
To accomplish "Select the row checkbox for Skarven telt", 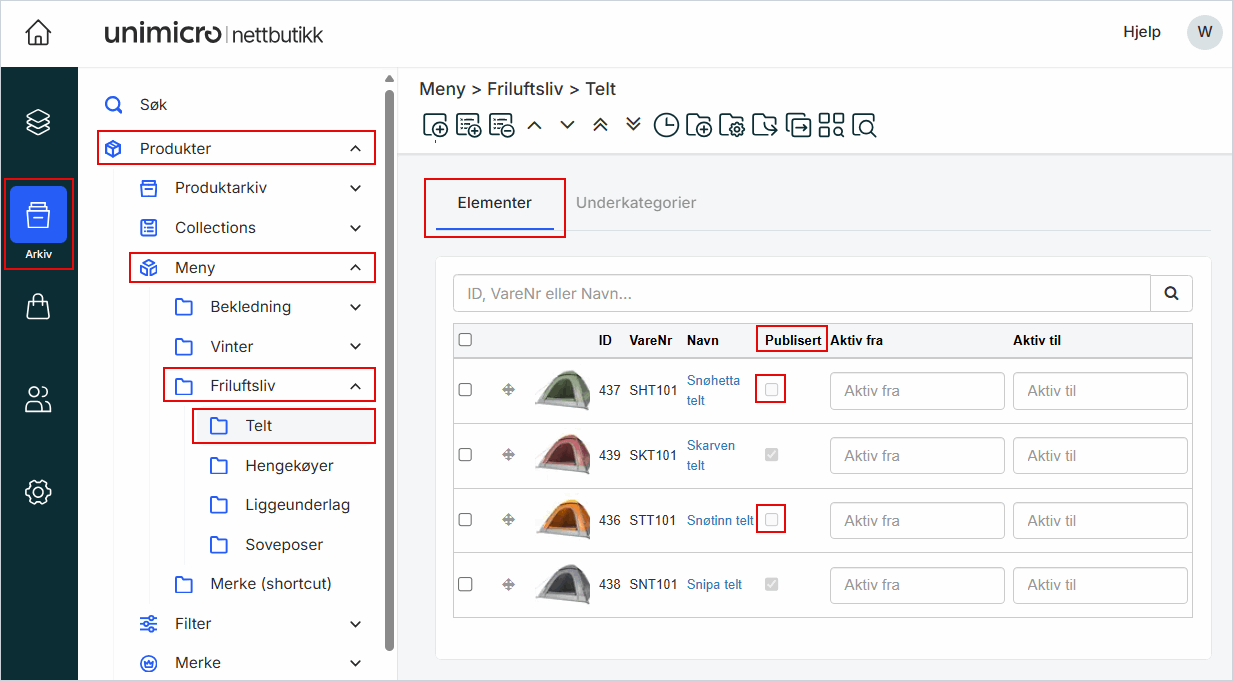I will pyautogui.click(x=465, y=455).
